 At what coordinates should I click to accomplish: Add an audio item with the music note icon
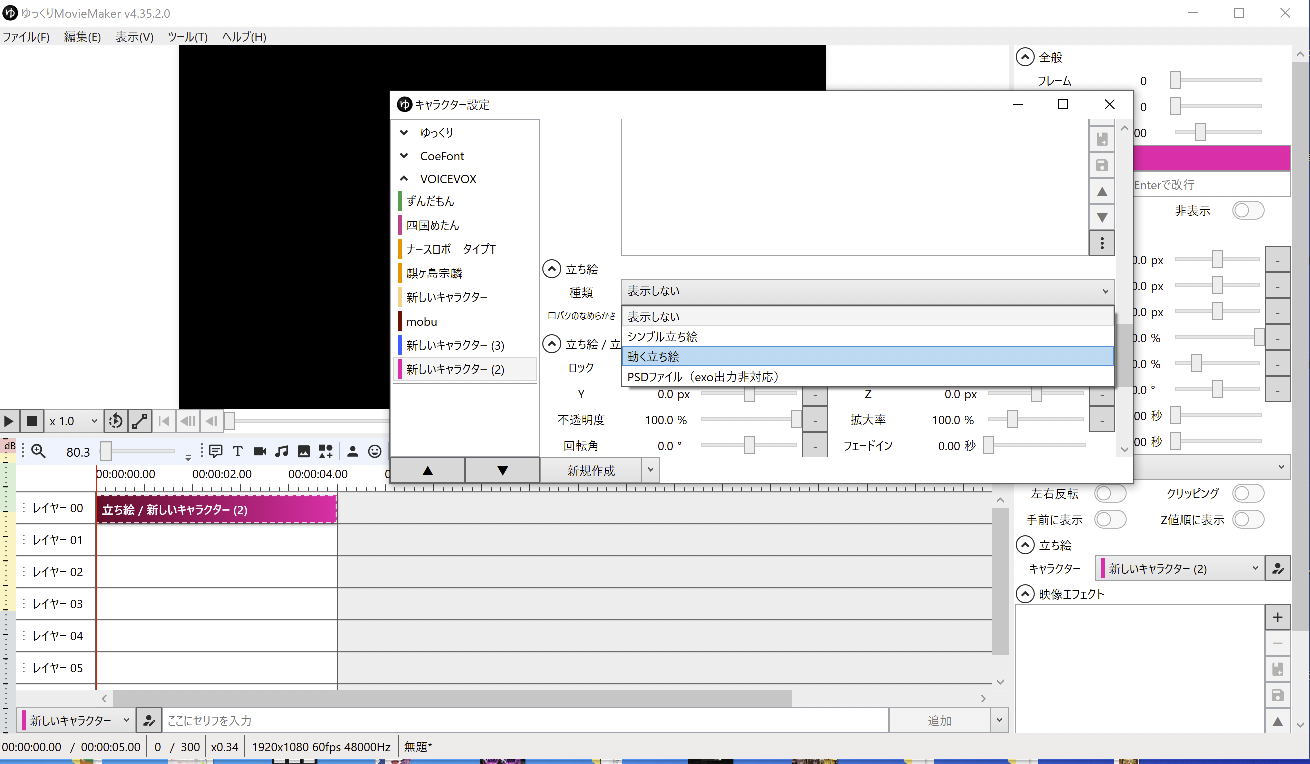(282, 451)
